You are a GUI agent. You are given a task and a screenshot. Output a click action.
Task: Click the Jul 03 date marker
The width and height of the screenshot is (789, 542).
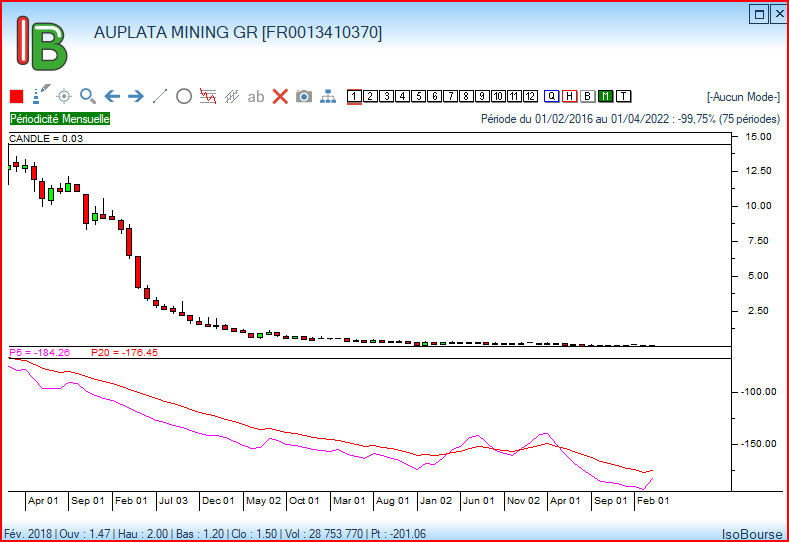[174, 501]
